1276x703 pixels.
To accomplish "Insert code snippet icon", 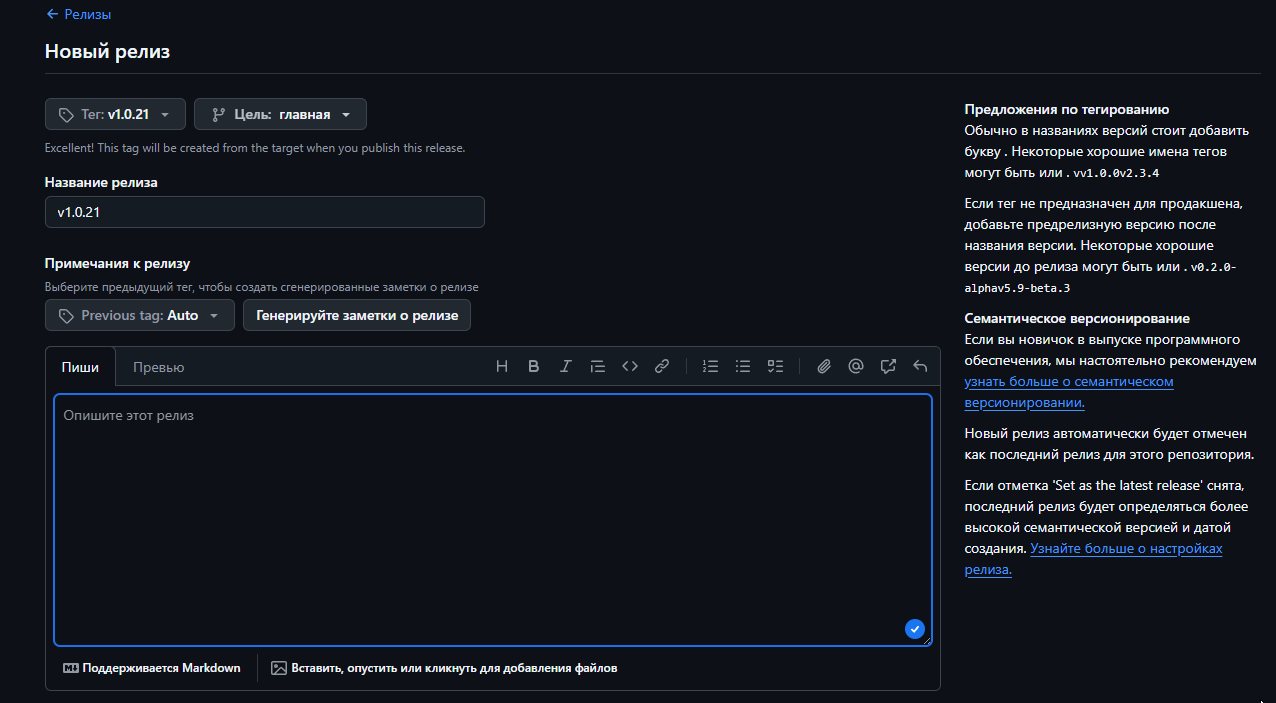I will coord(630,367).
